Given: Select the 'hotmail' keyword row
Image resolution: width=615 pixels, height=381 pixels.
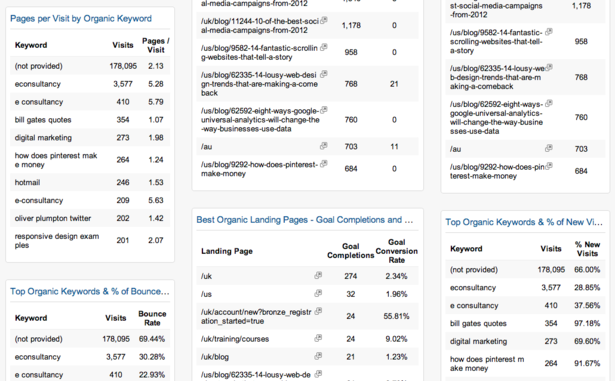Looking at the screenshot, I should coord(90,182).
